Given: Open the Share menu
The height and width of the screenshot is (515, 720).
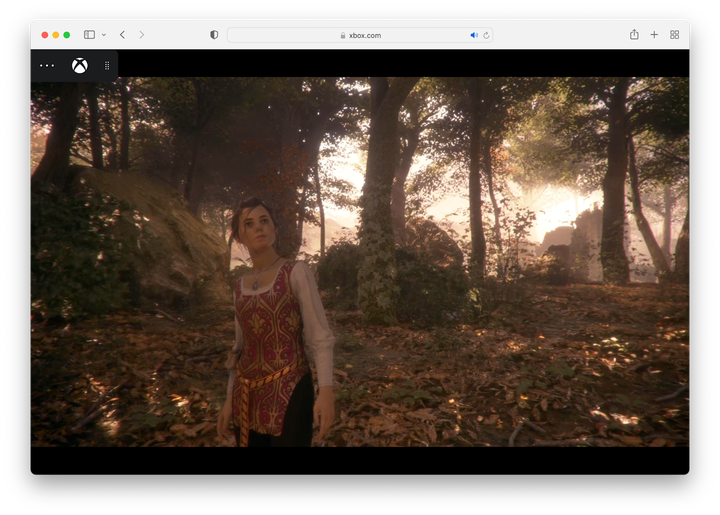Looking at the screenshot, I should pos(634,35).
